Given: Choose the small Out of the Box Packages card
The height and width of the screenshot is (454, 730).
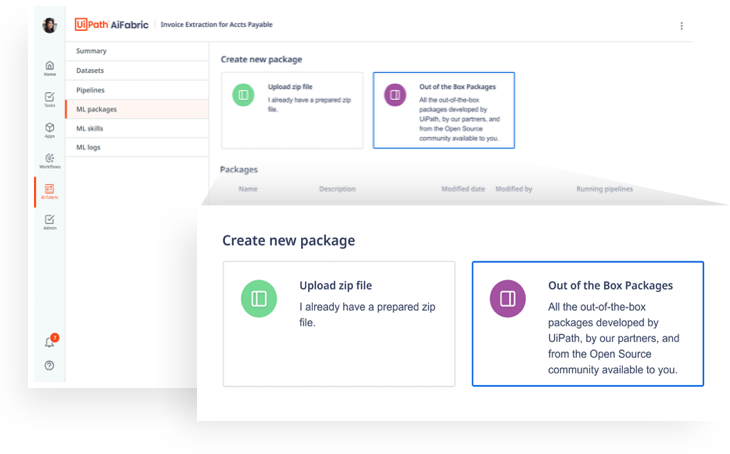Looking at the screenshot, I should [x=444, y=110].
